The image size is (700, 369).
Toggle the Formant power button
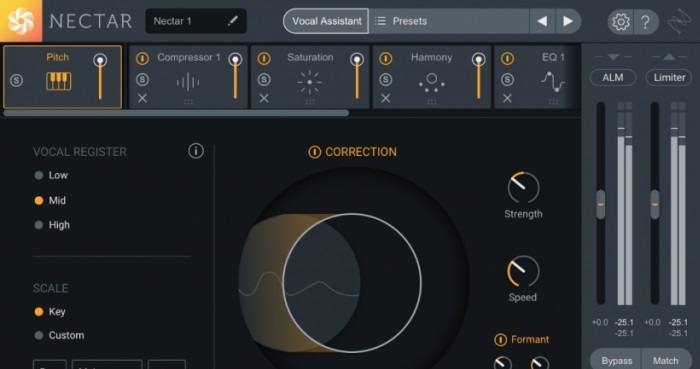pos(500,340)
